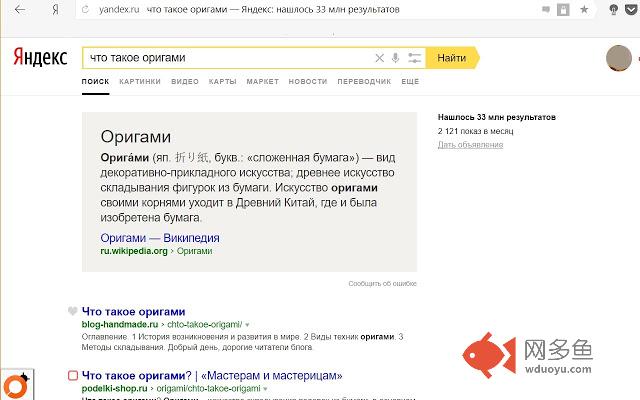Click blog-handmade.ru green domain
Screen dimensions: 640x400
coord(120,324)
